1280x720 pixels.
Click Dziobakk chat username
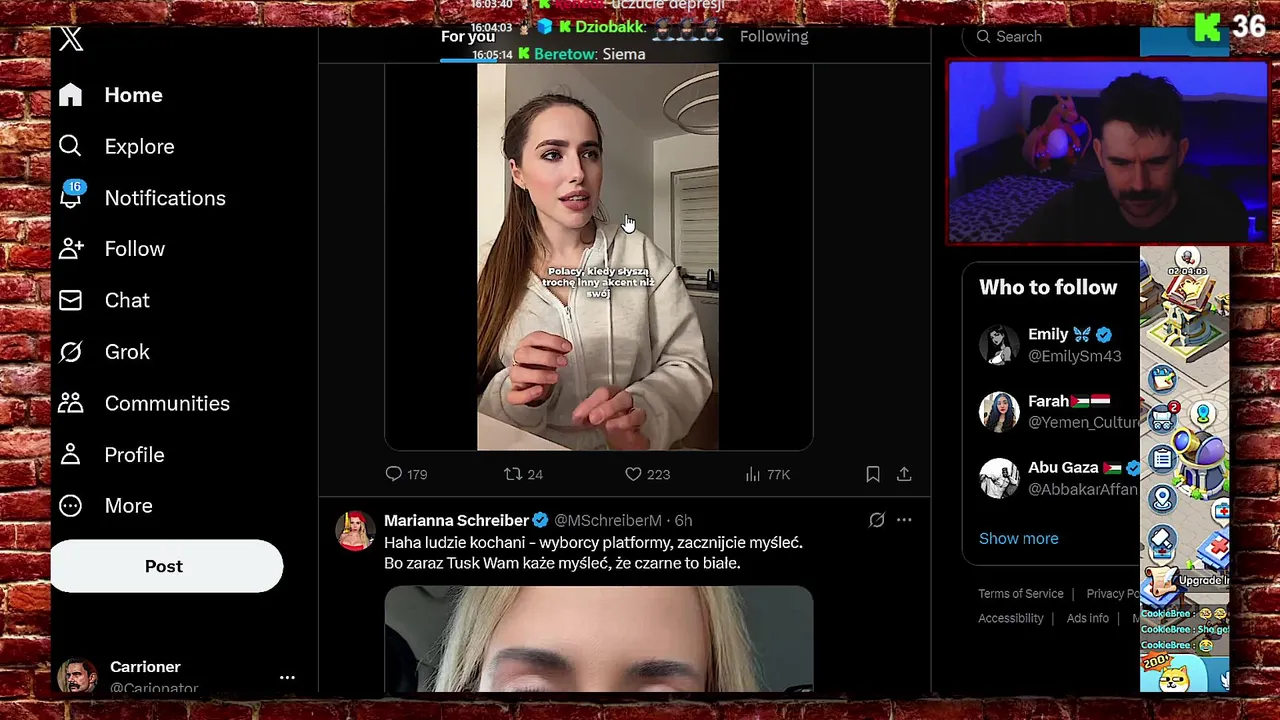point(609,27)
